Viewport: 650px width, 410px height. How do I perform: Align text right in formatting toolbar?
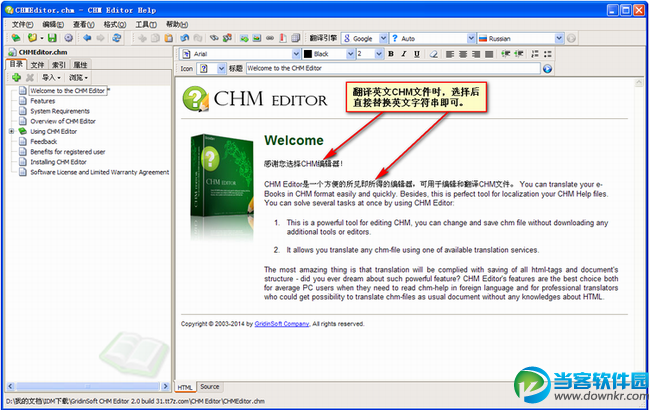click(476, 54)
